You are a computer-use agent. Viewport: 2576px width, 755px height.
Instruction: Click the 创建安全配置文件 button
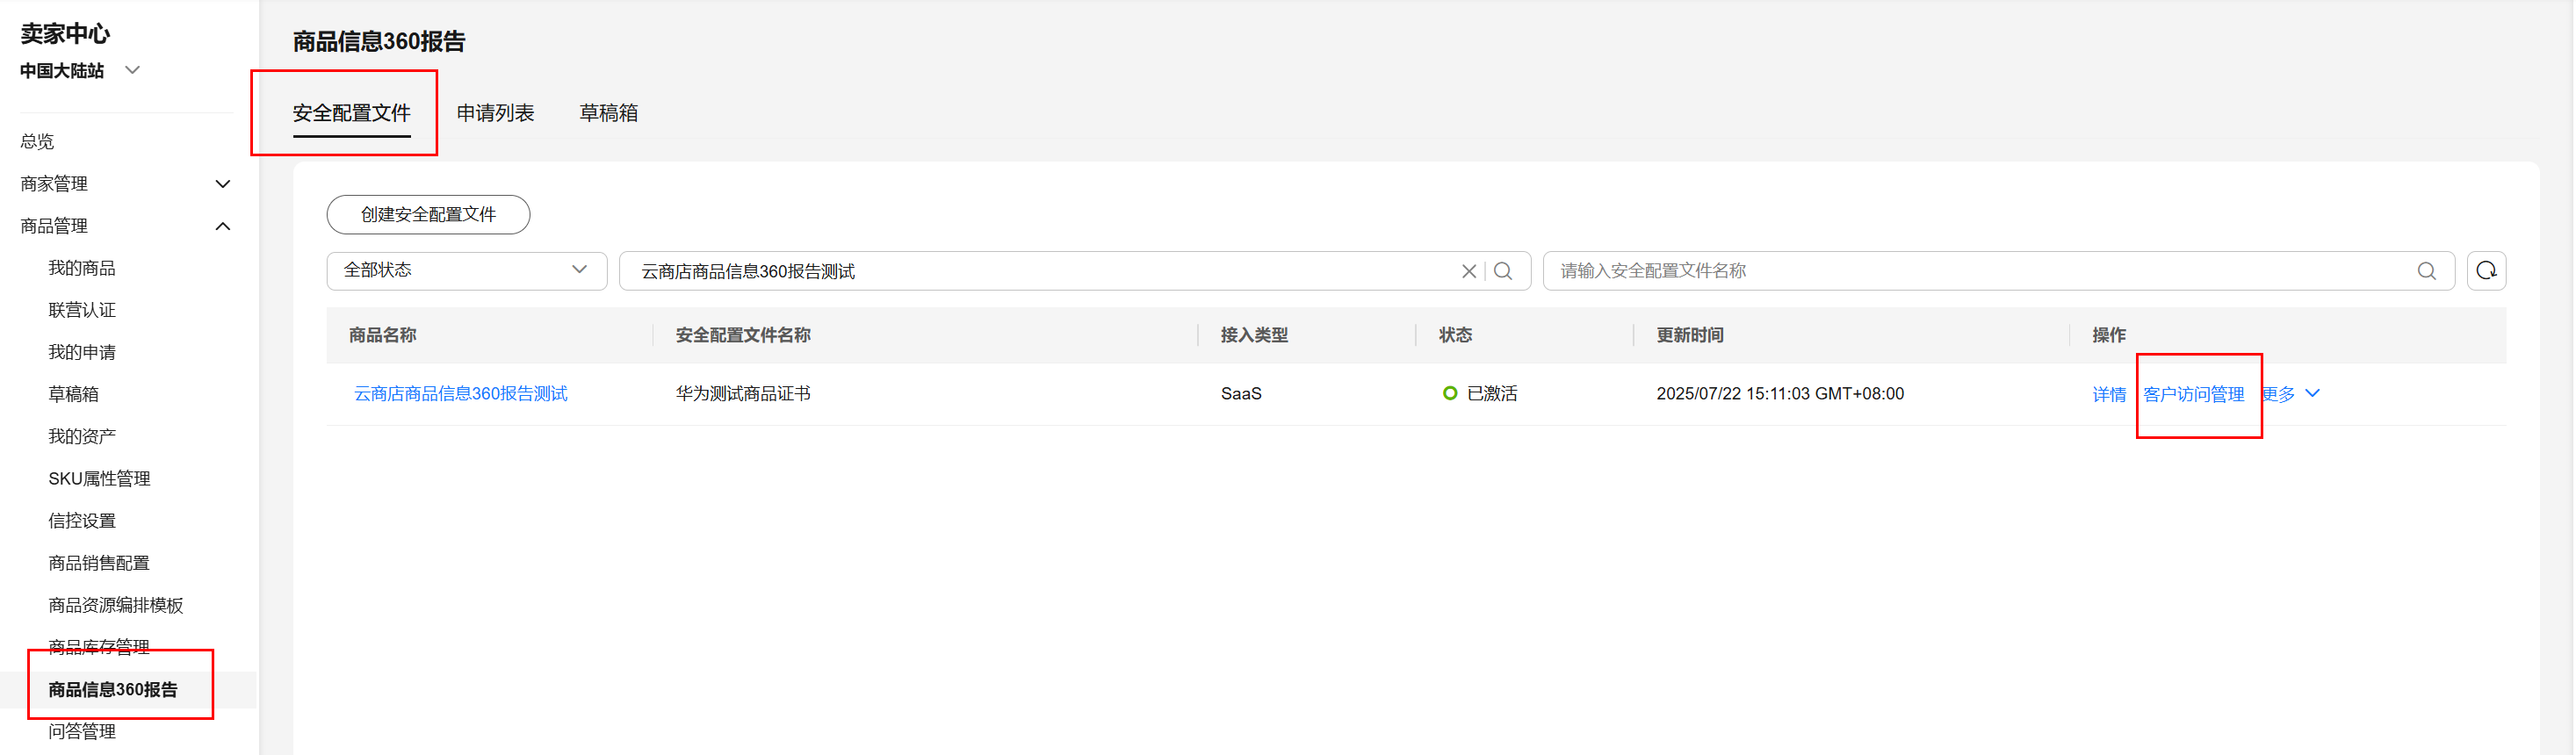coord(428,215)
